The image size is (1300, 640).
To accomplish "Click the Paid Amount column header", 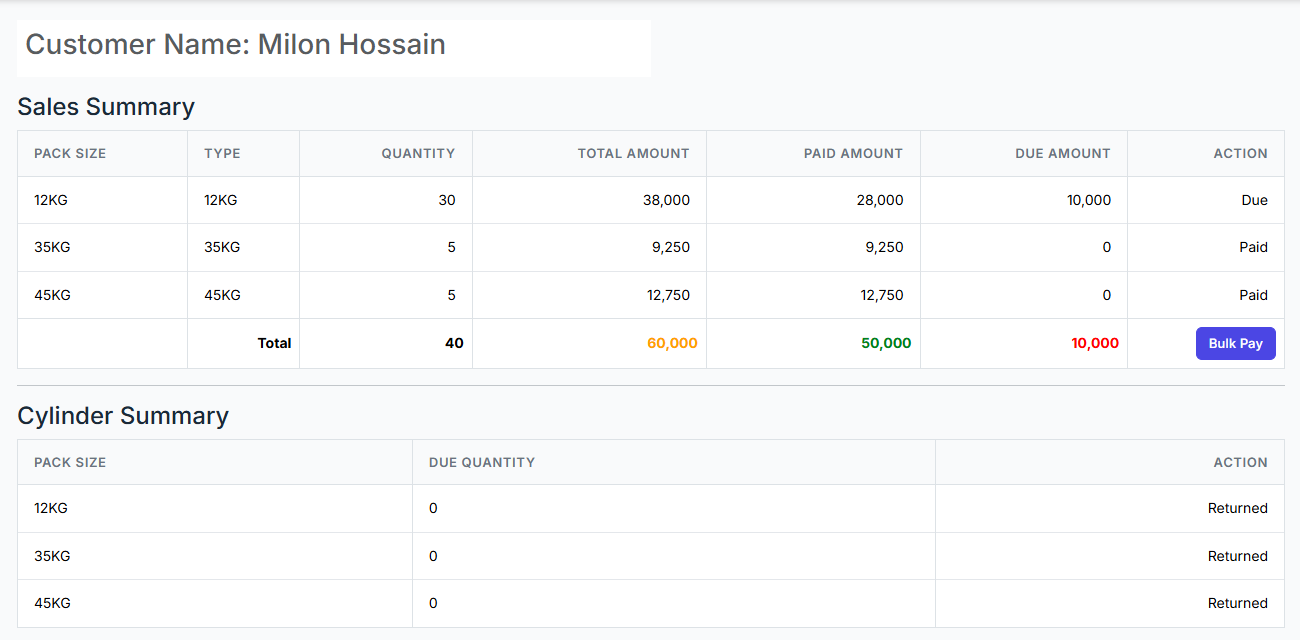I will coord(853,153).
